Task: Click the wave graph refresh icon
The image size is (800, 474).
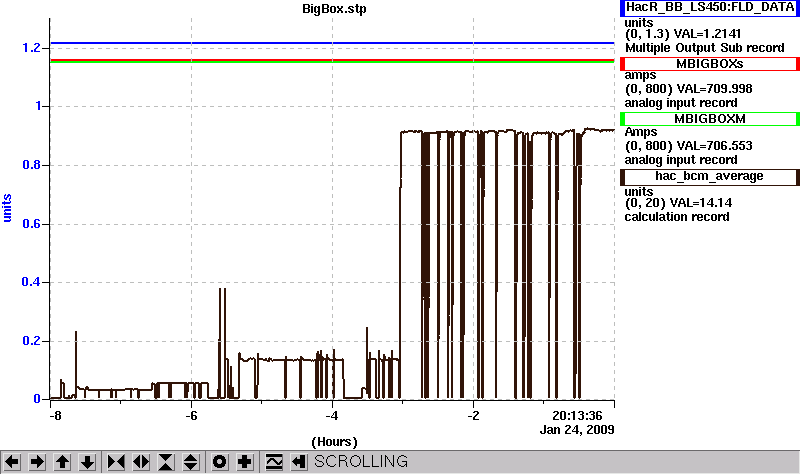Action: (x=274, y=462)
